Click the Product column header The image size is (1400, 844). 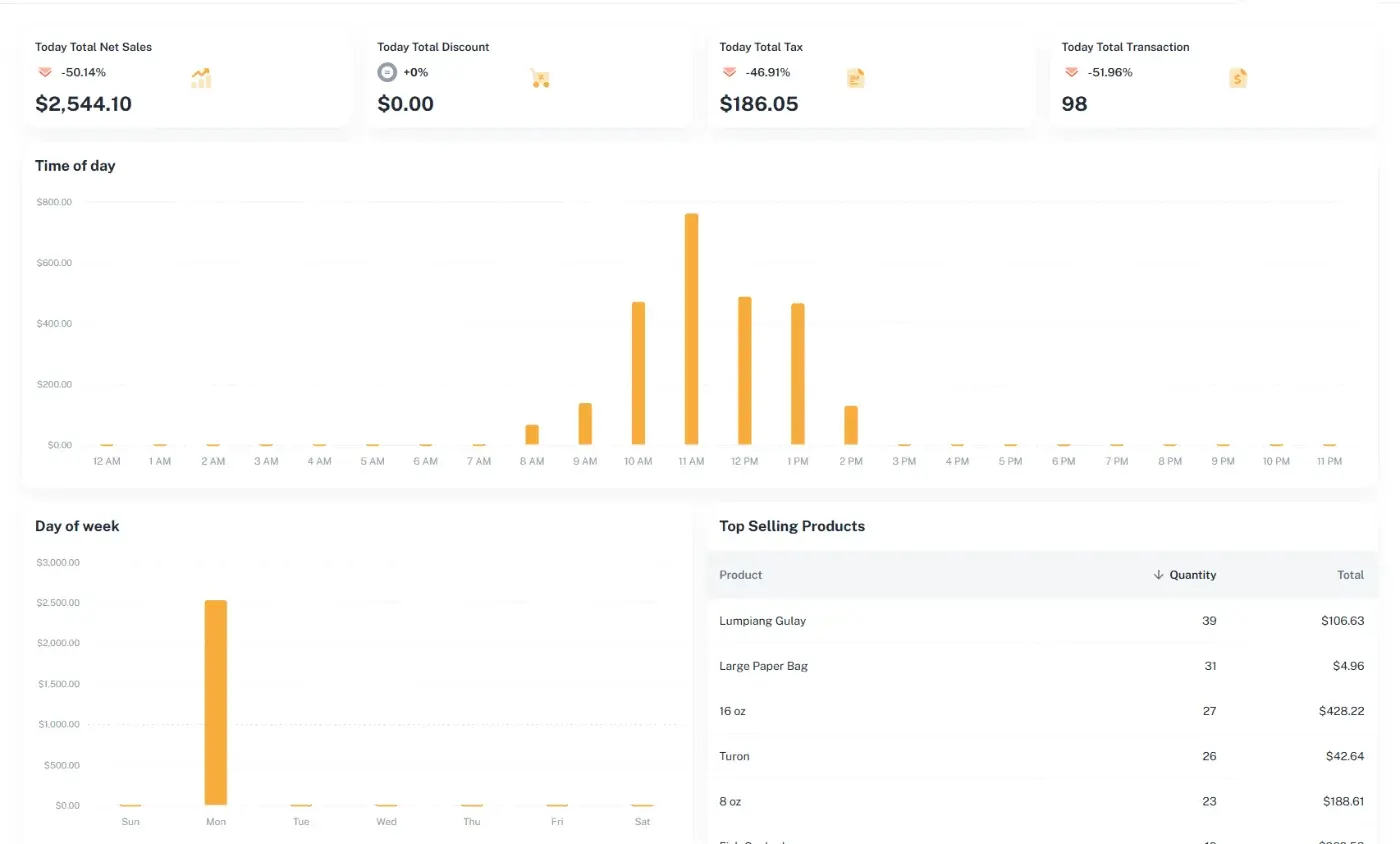coord(741,575)
